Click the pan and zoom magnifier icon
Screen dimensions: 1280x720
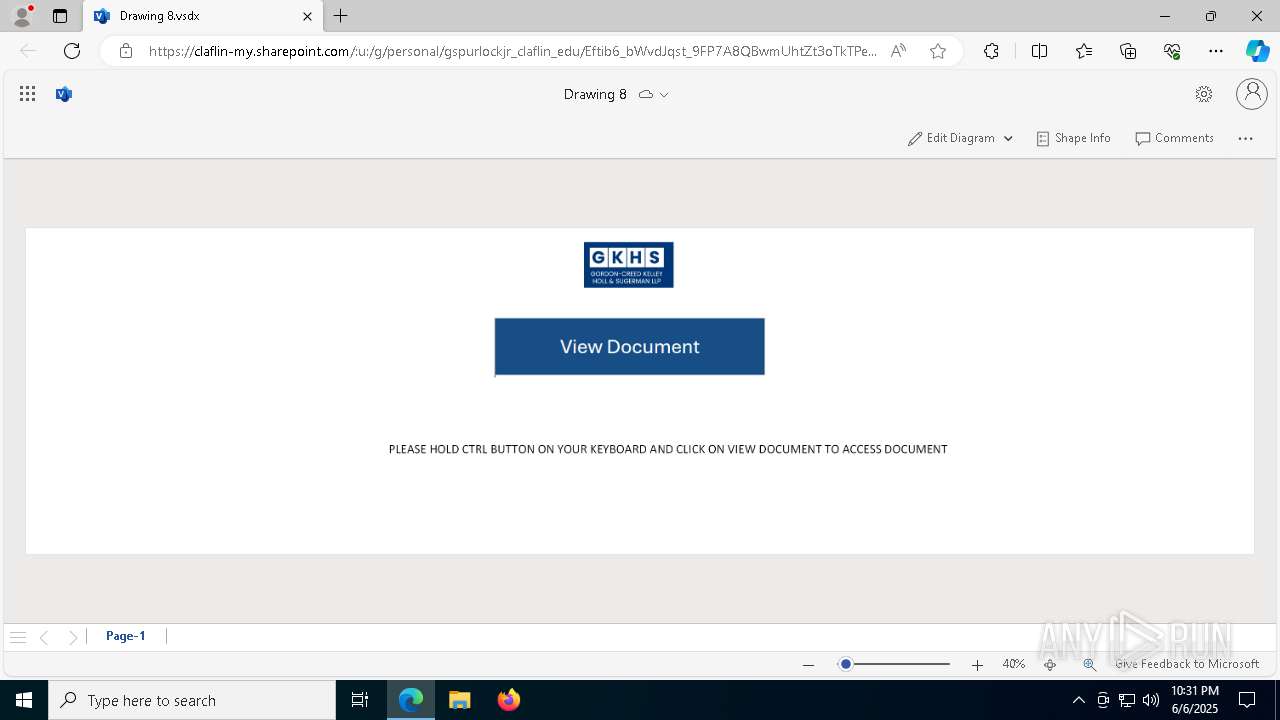[x=1089, y=665]
